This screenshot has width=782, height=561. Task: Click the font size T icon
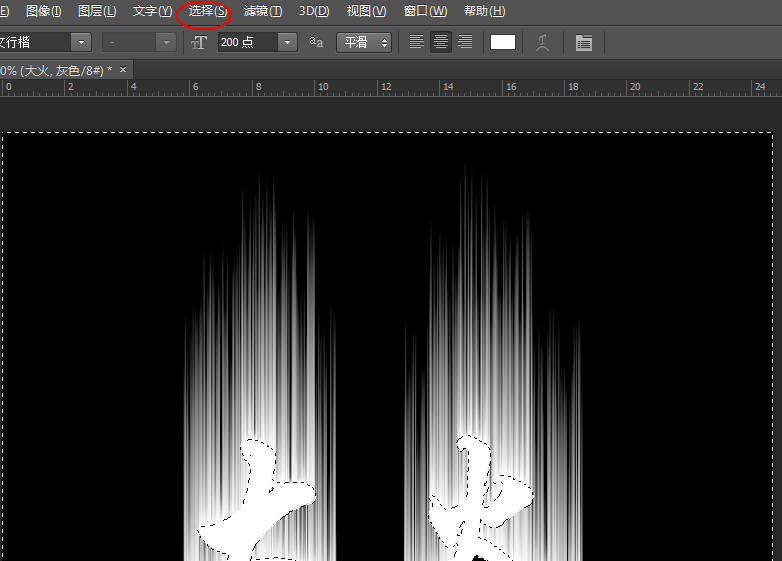(199, 42)
